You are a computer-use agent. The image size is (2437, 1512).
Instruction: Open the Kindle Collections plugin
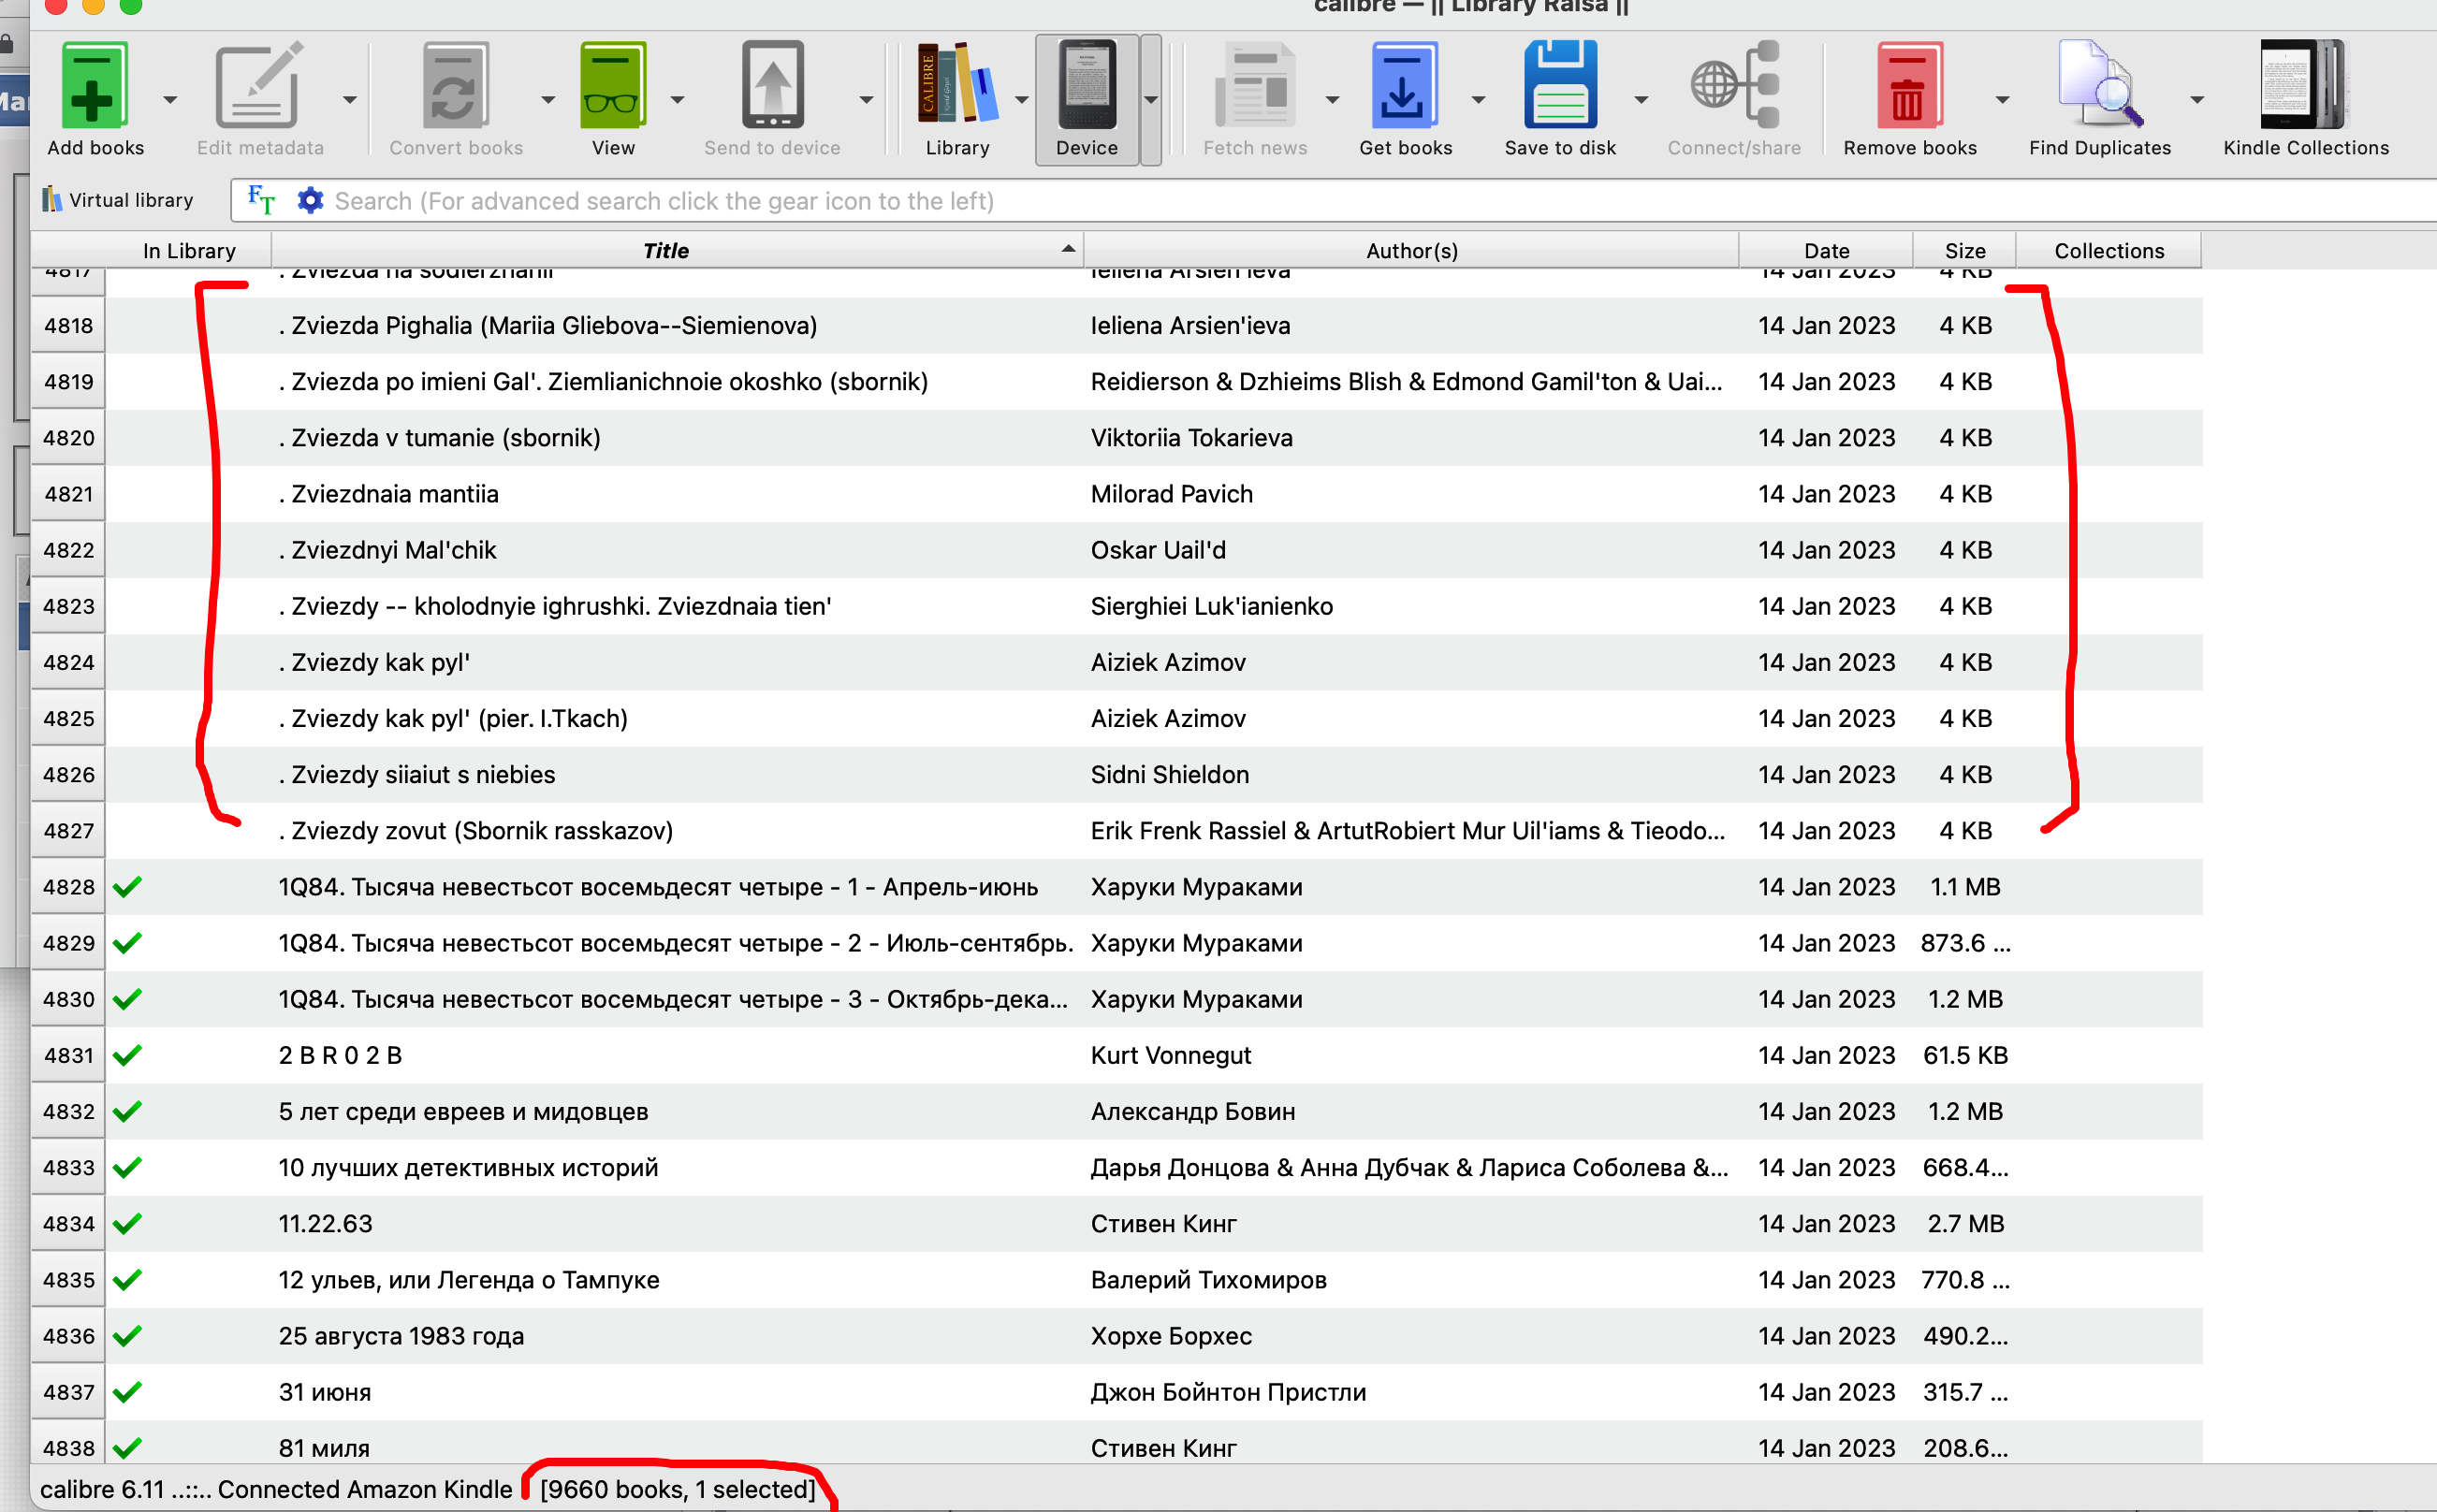2304,85
